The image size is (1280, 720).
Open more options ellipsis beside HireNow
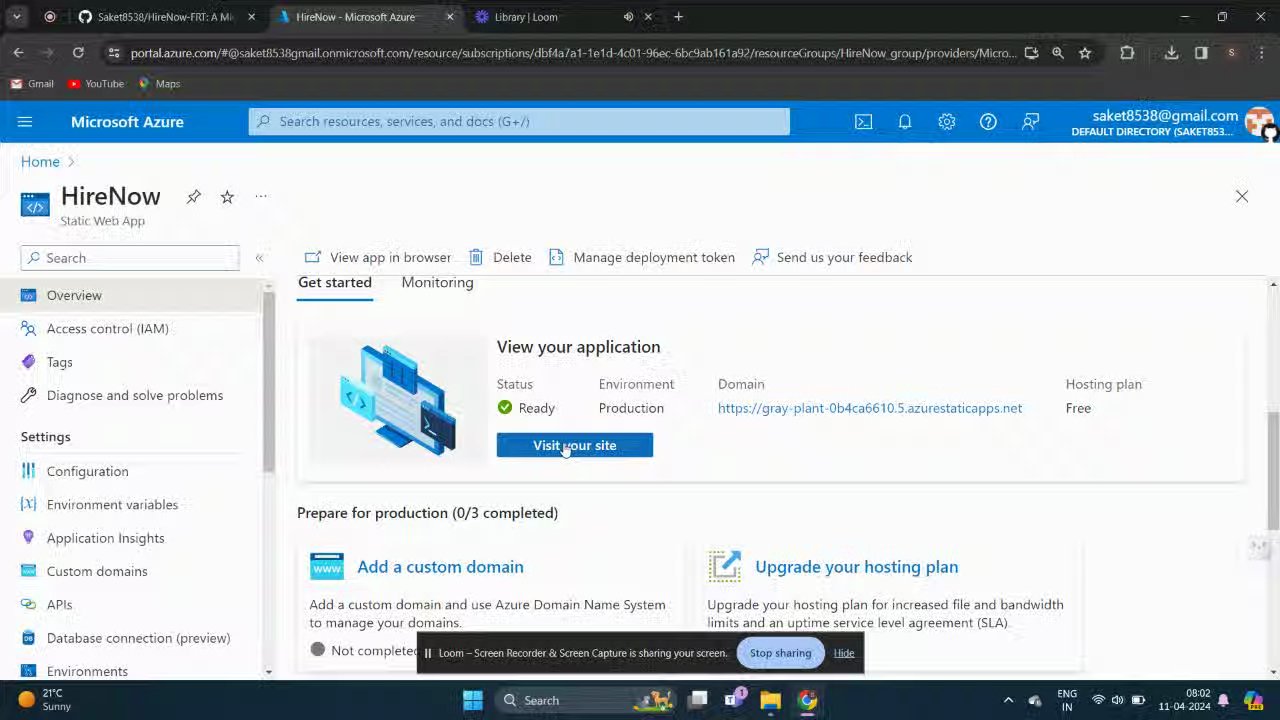[x=261, y=197]
